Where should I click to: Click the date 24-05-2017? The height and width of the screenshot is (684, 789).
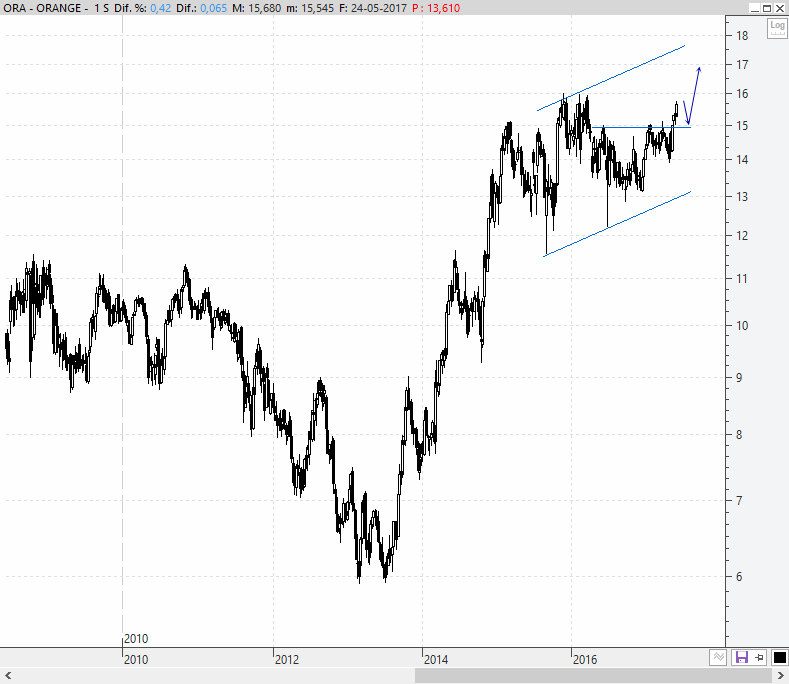click(377, 8)
